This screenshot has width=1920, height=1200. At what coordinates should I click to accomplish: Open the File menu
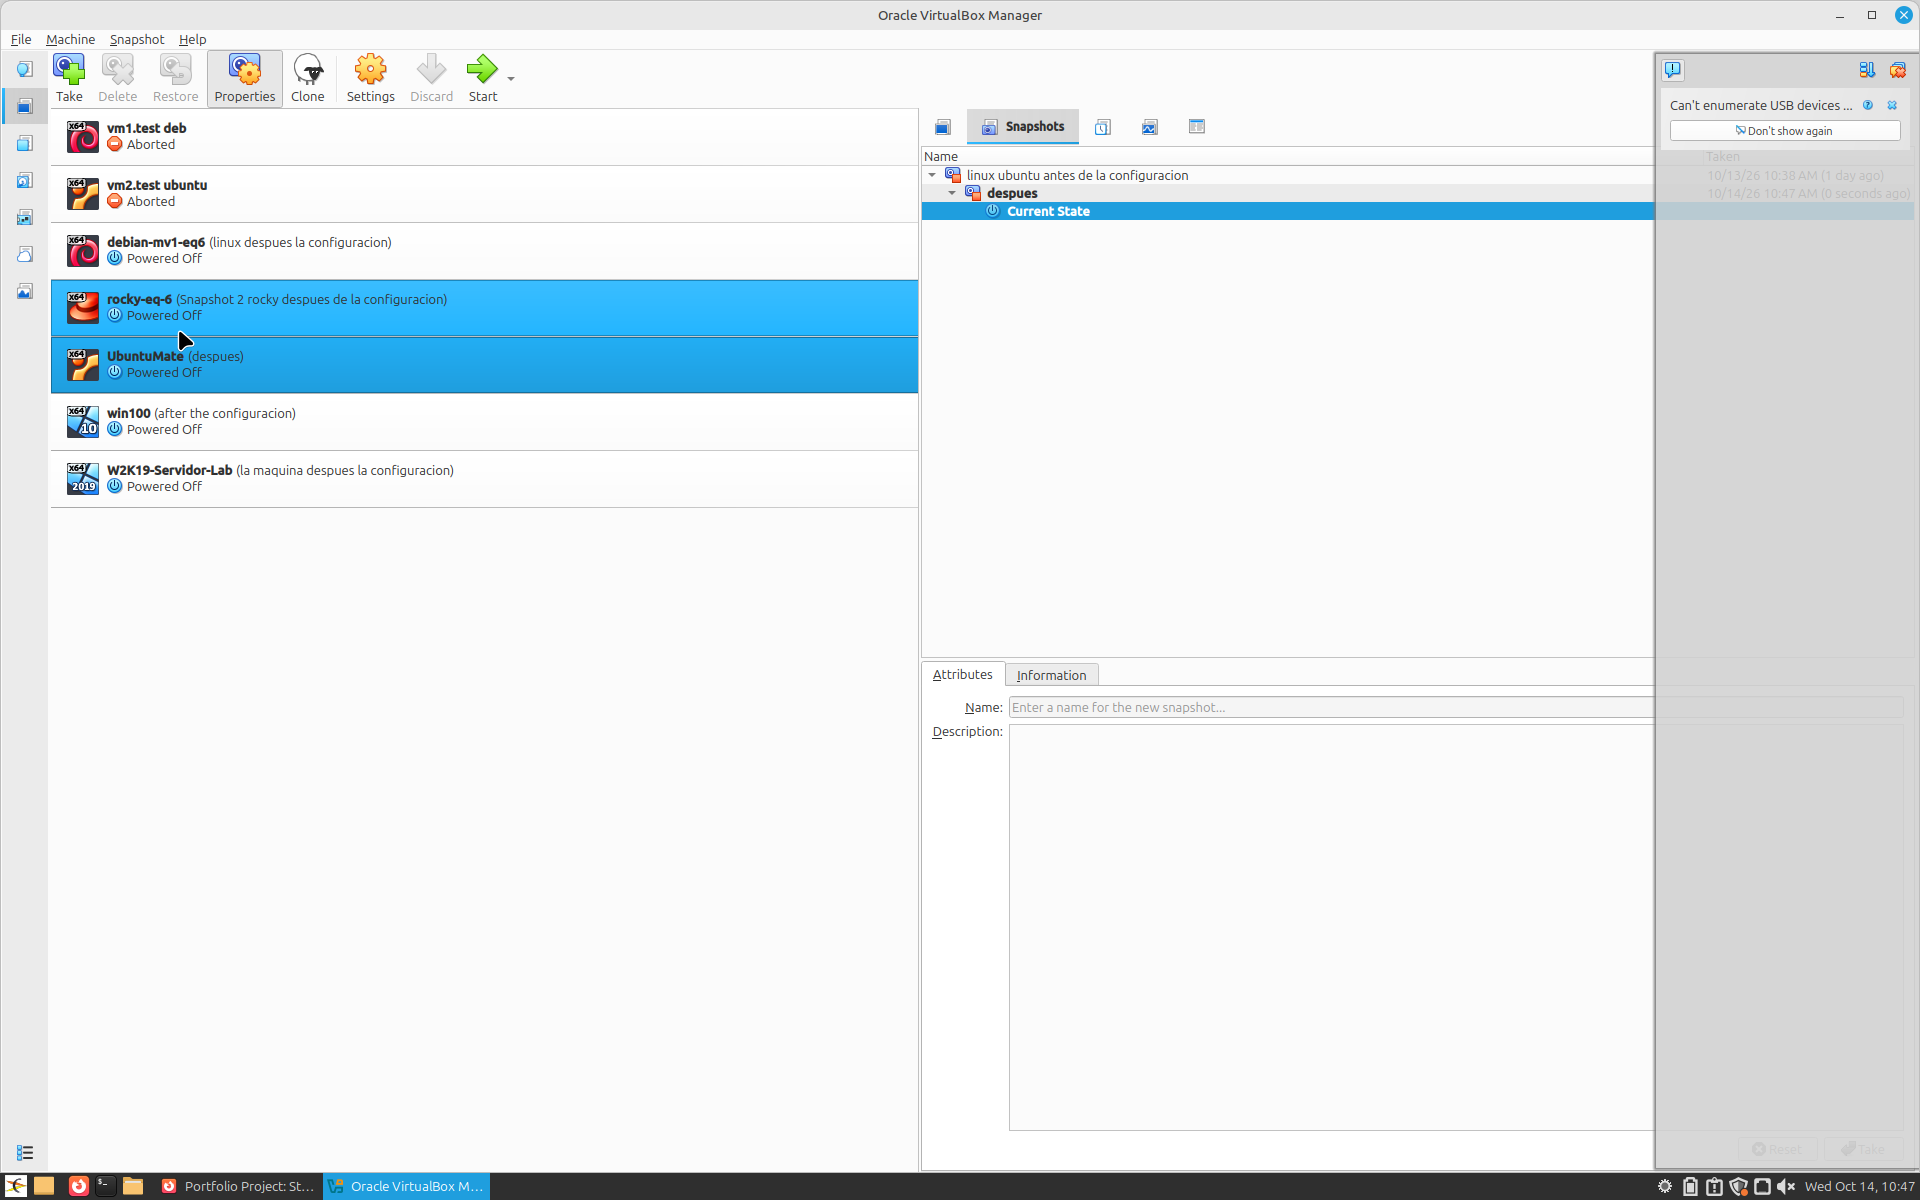(x=21, y=39)
